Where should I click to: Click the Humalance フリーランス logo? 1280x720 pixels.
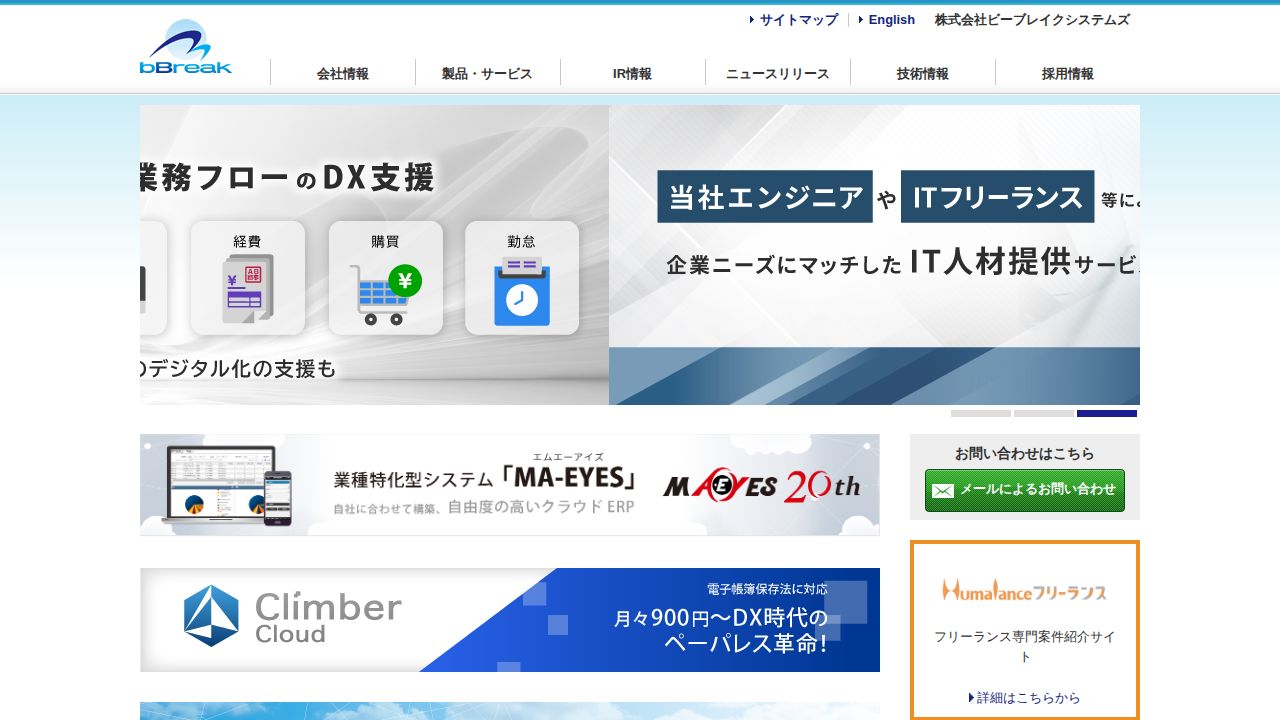coord(1025,590)
